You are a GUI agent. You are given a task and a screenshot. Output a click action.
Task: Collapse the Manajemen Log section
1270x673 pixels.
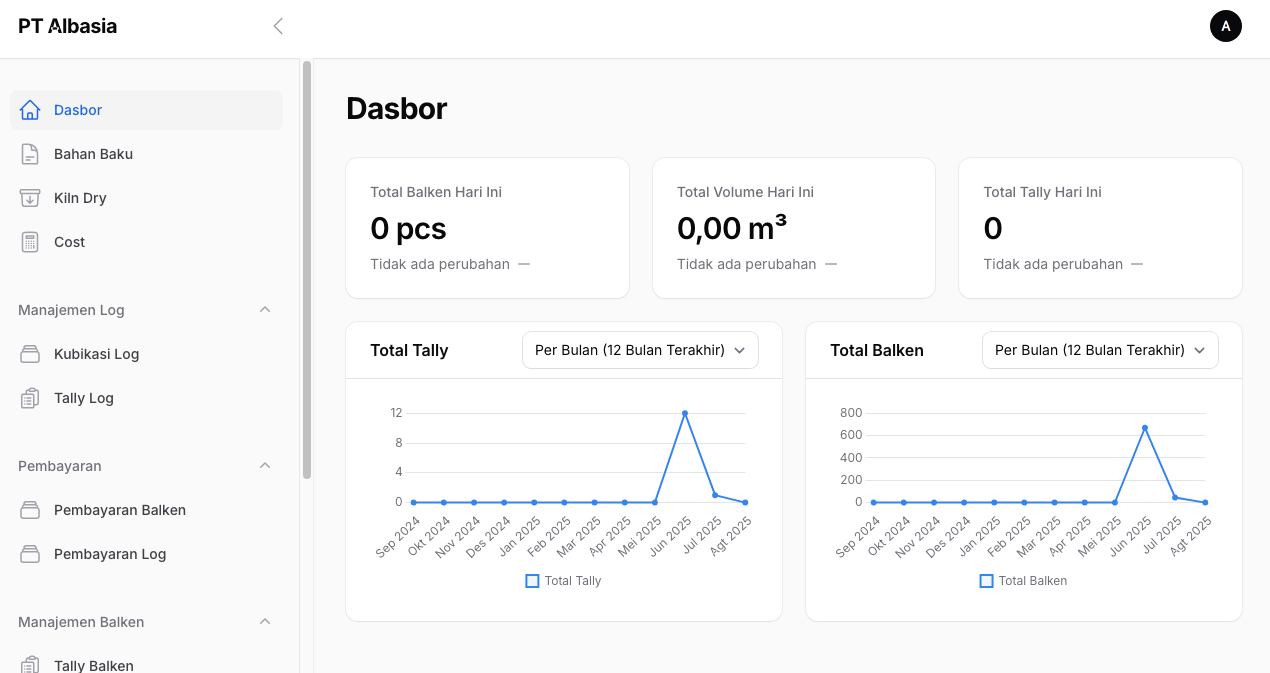(265, 310)
